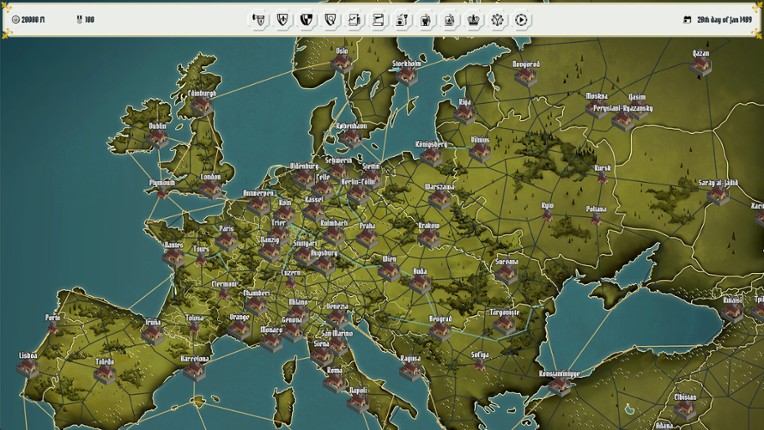
Task: Select the Dublin city marker
Action: (x=157, y=138)
